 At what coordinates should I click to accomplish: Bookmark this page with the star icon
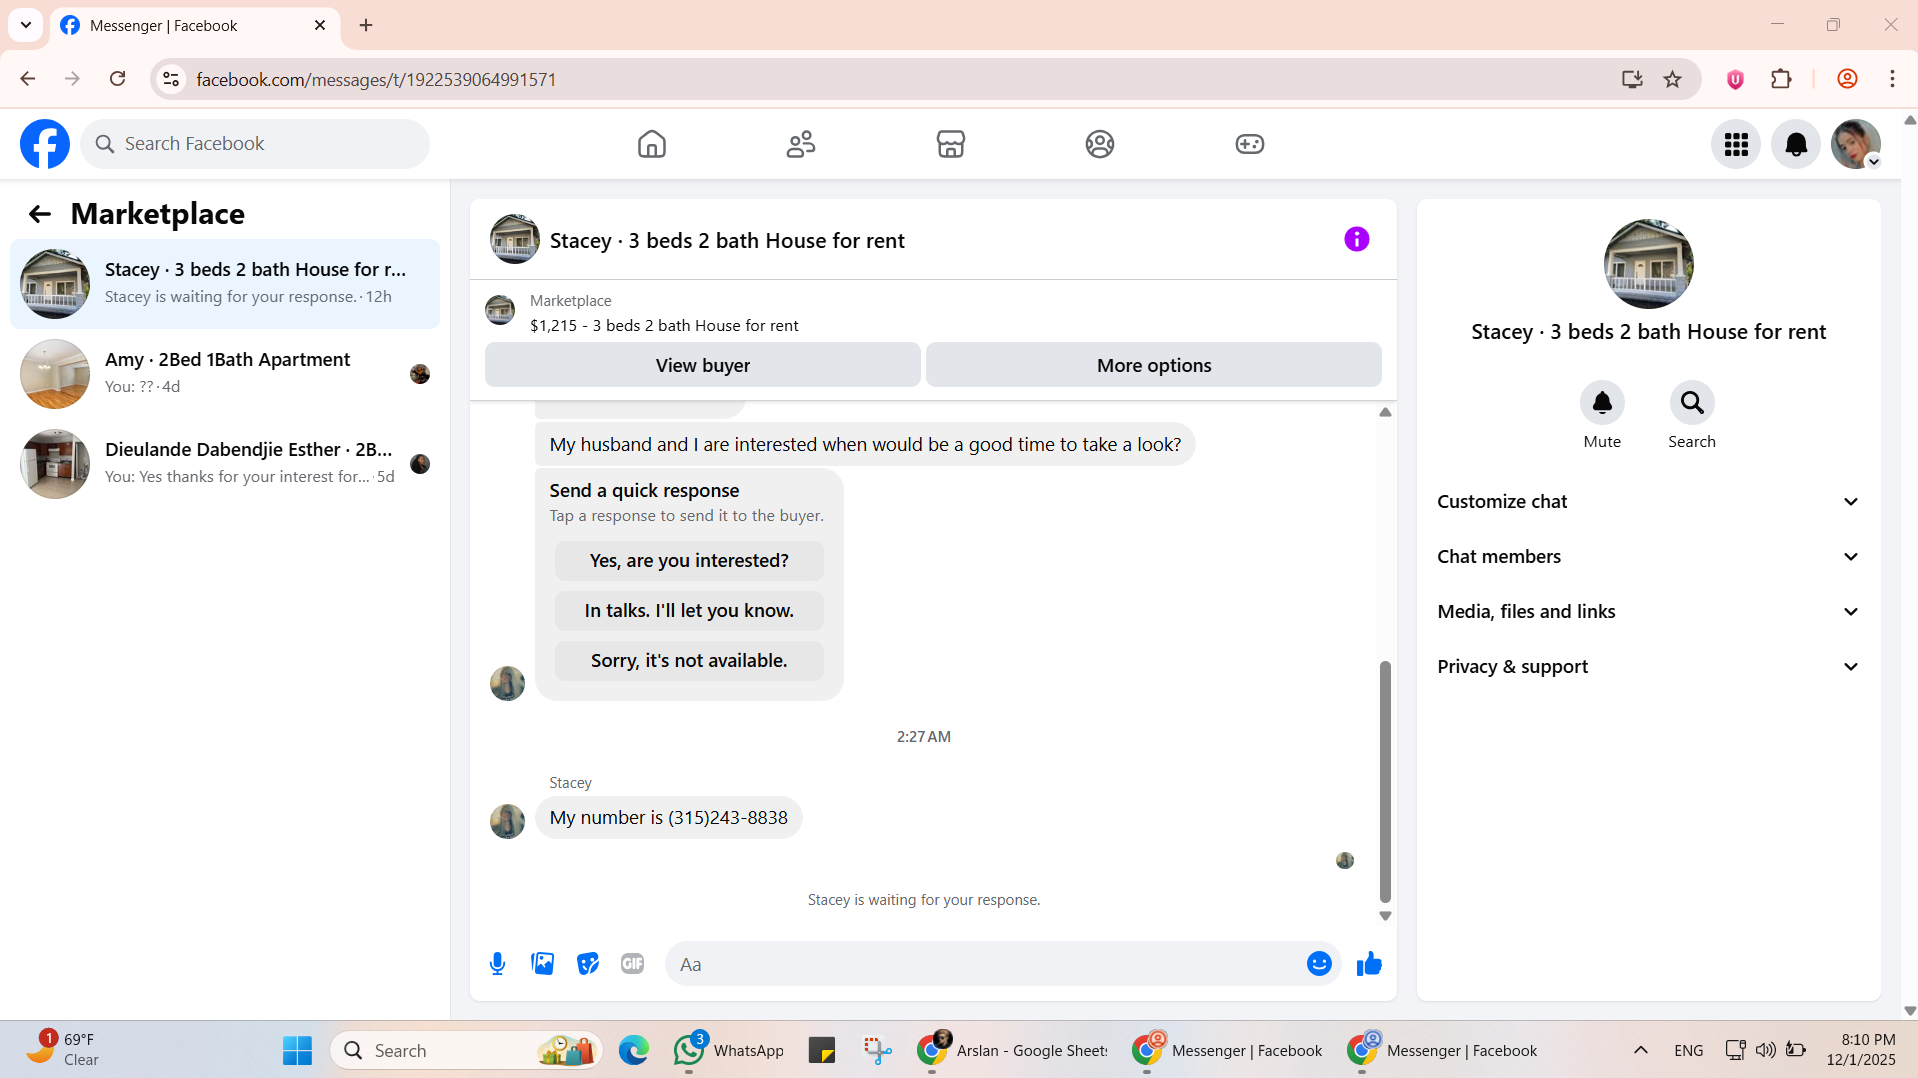coord(1672,79)
